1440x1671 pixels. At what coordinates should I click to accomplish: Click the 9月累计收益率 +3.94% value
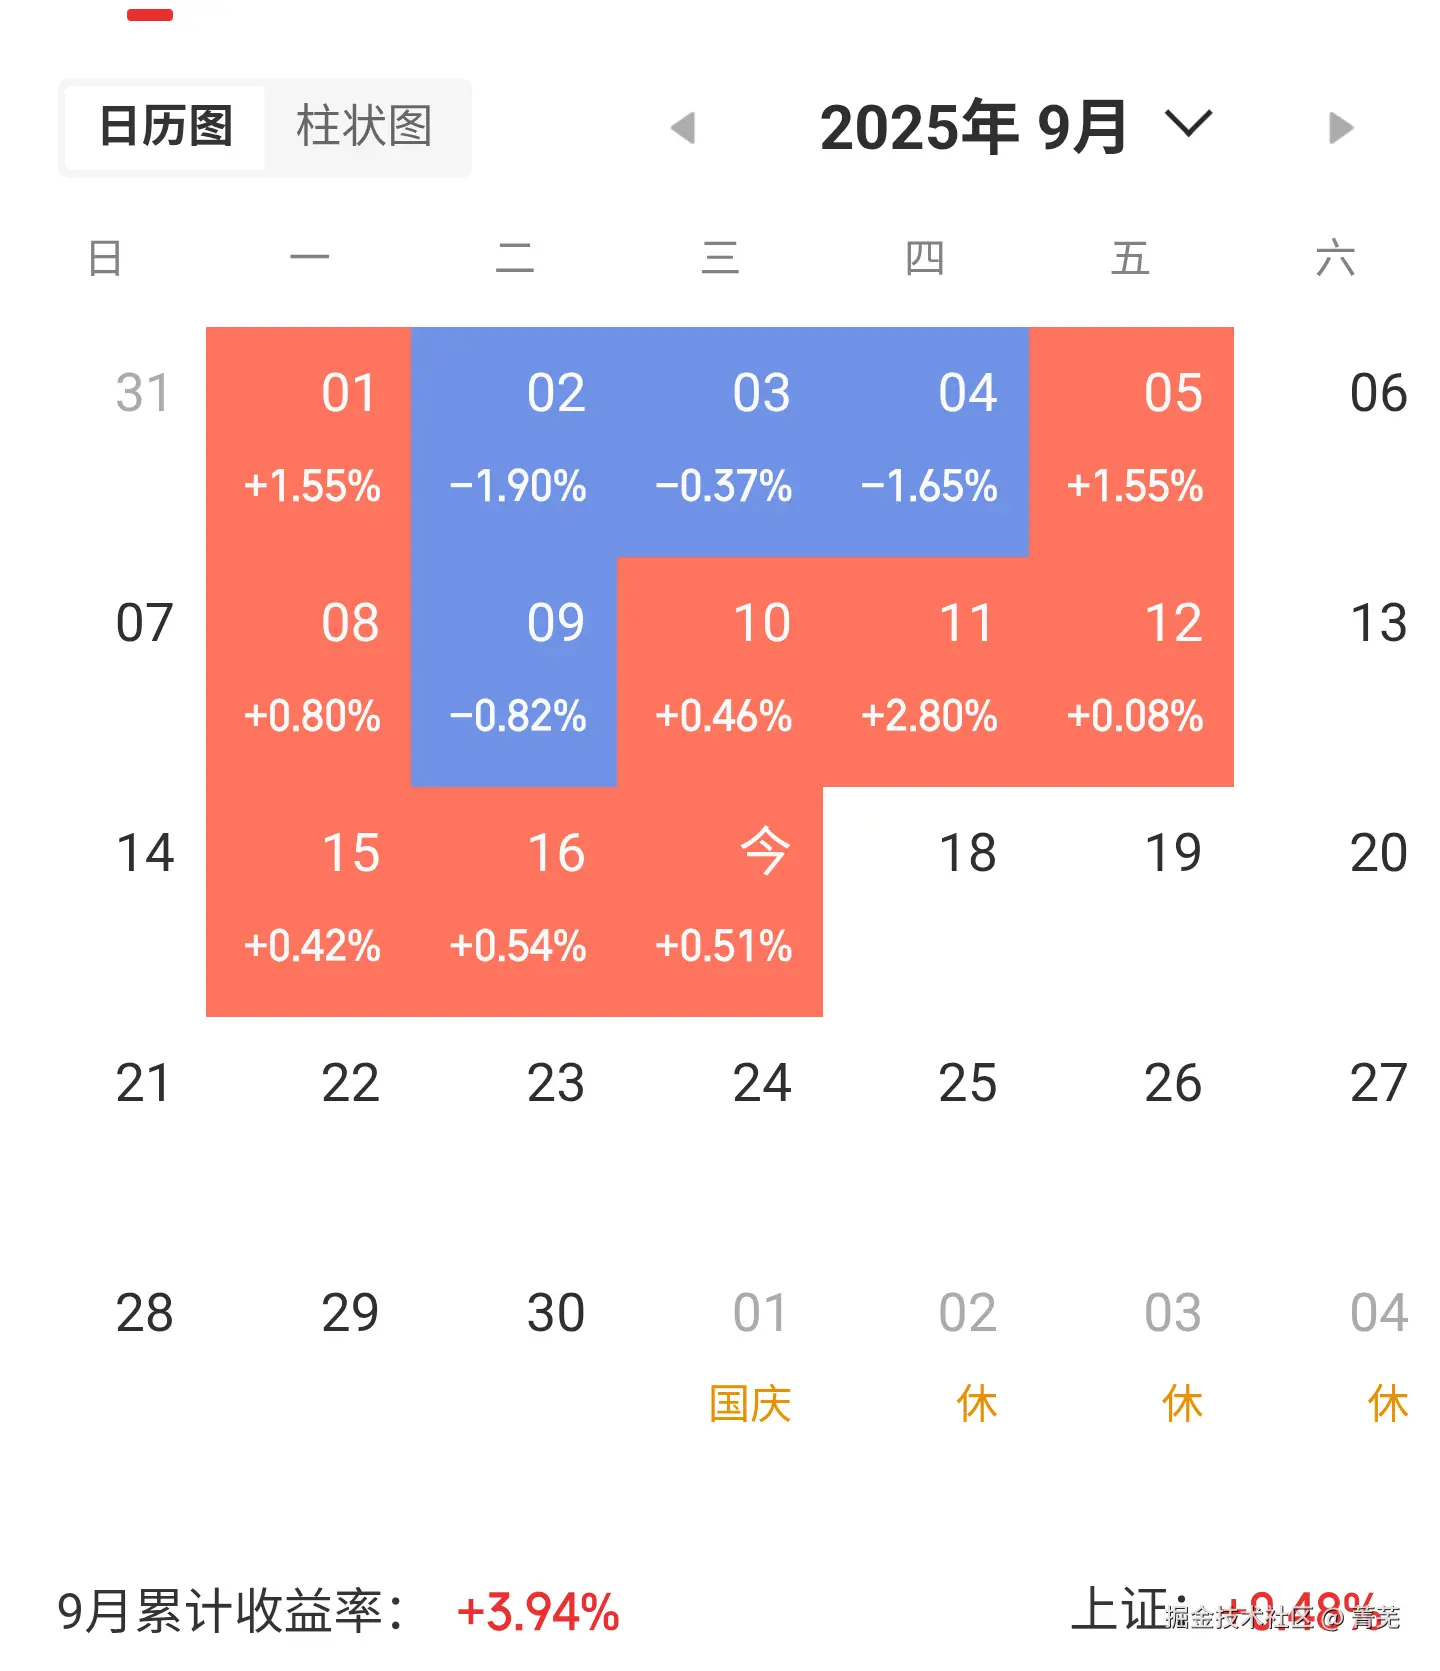[x=538, y=1612]
